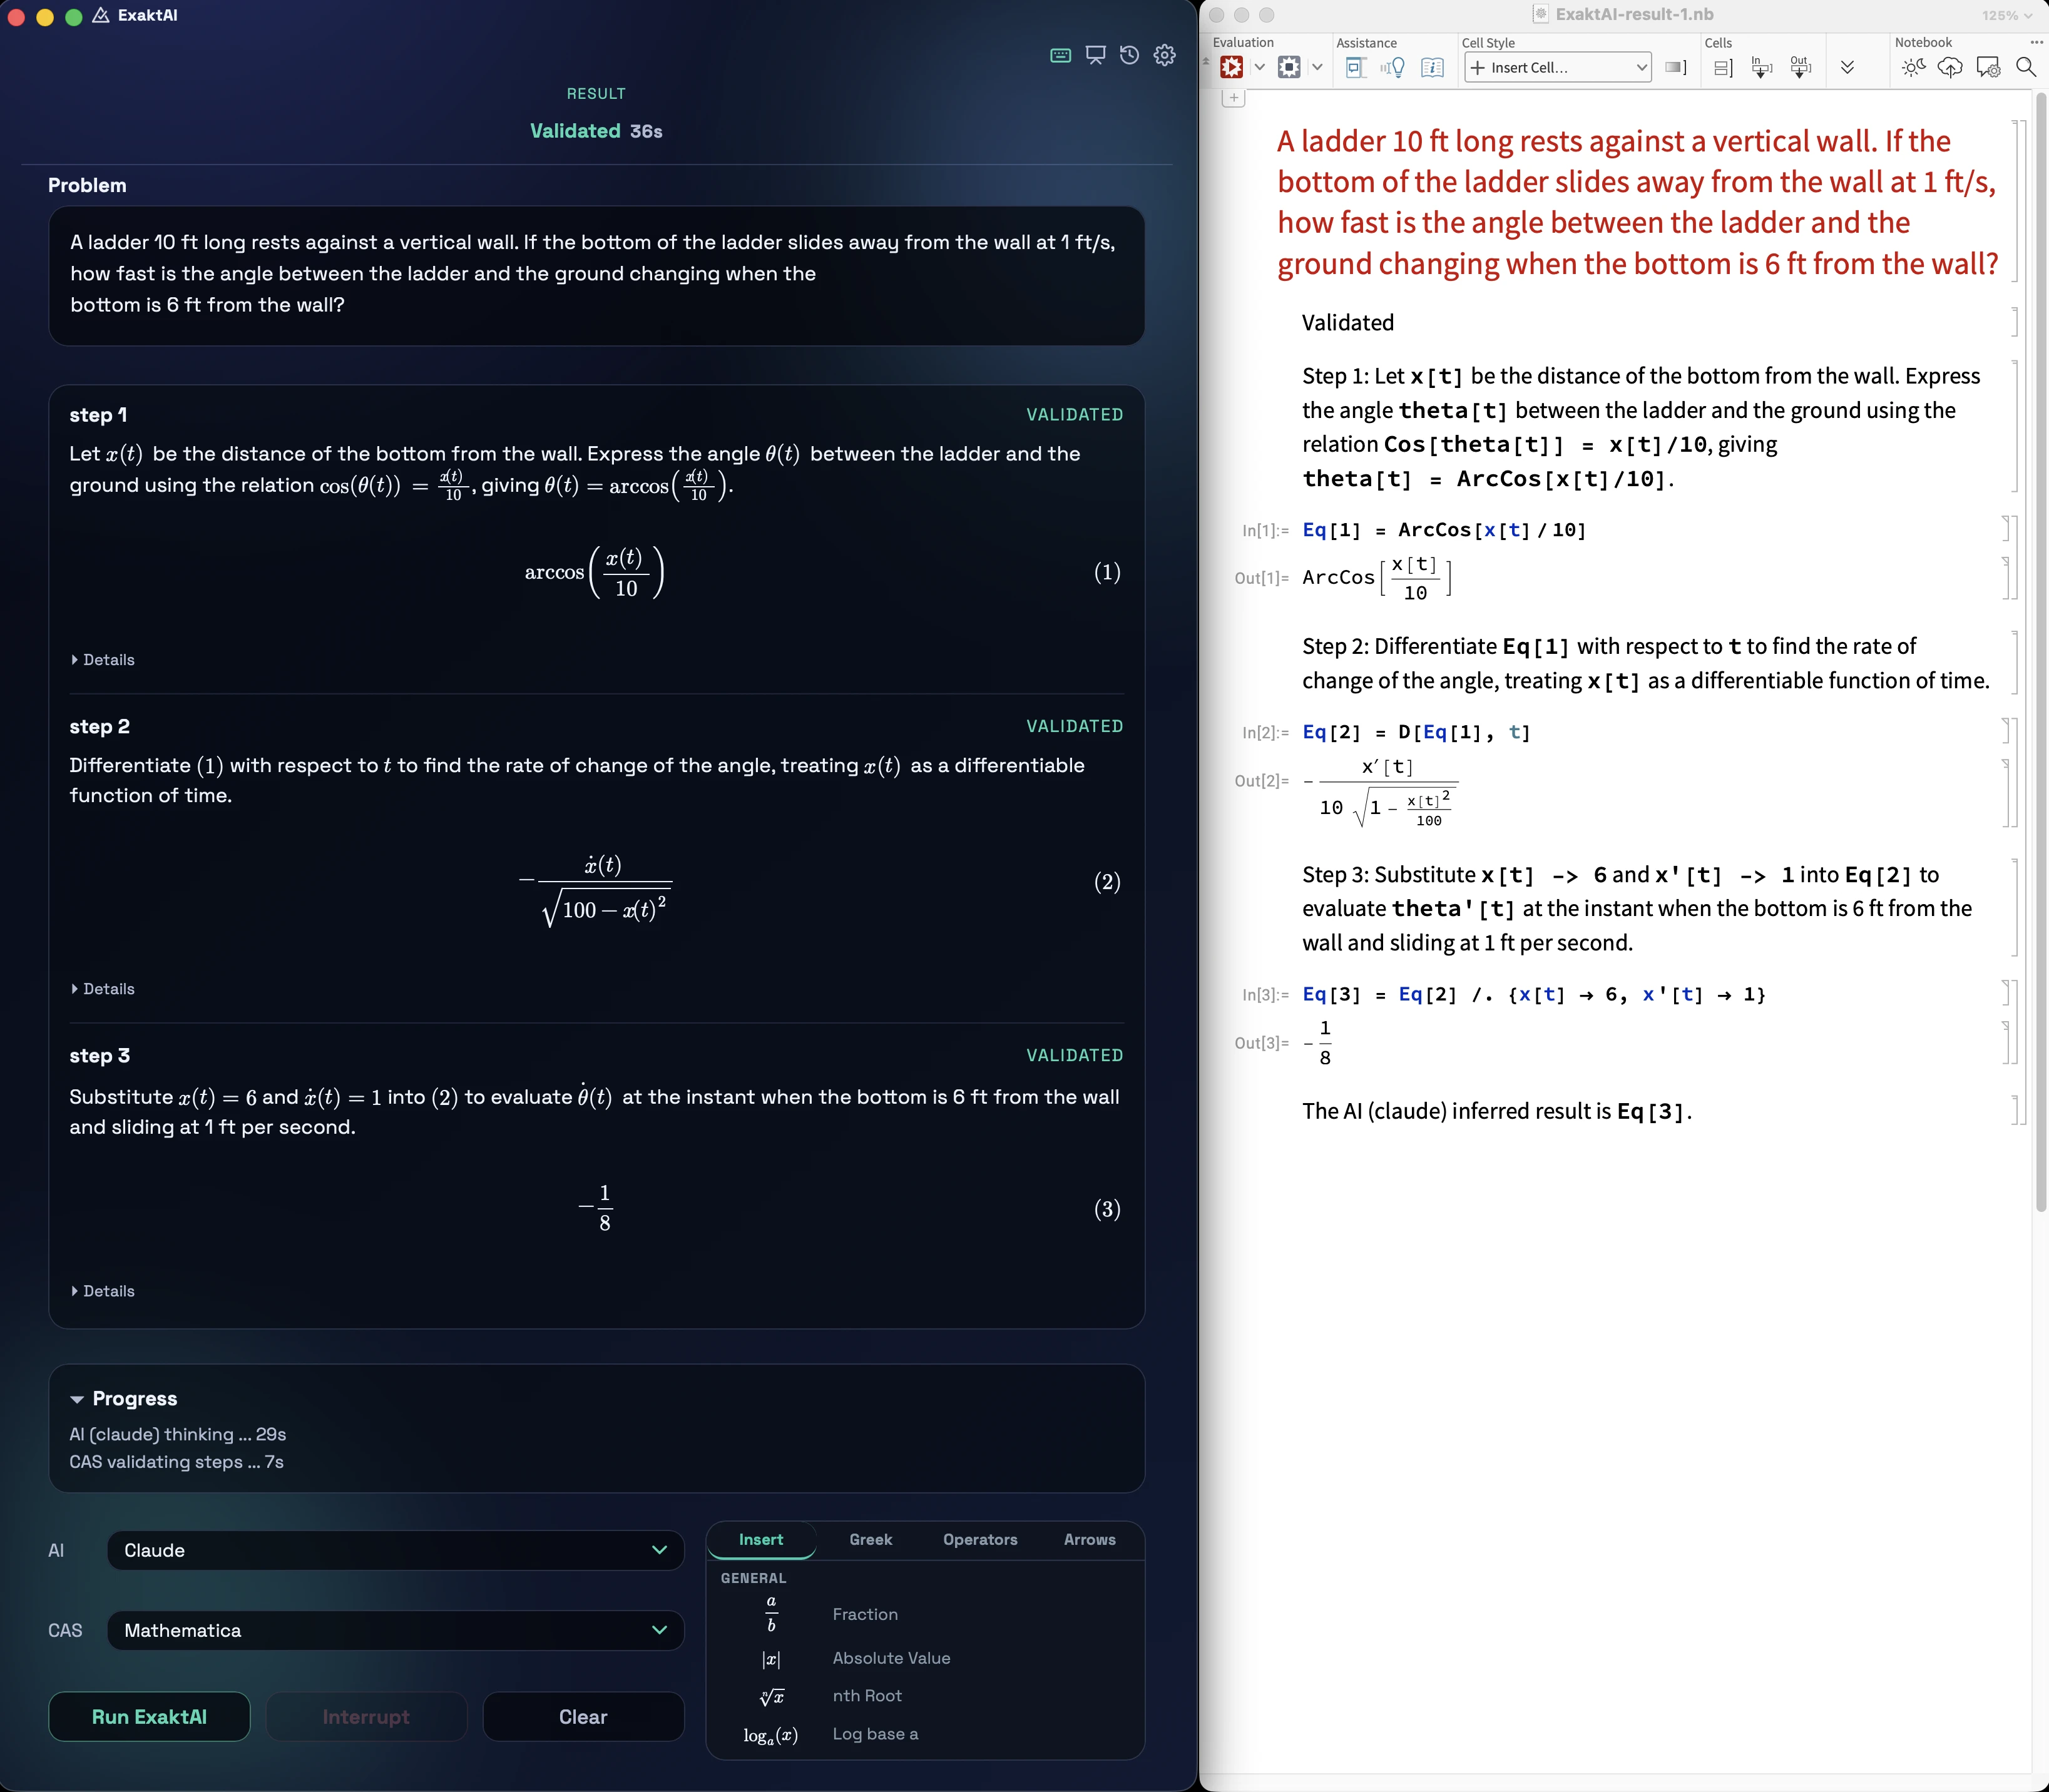Viewport: 2049px width, 1792px height.
Task: Open Chat notebook assistance icon
Action: point(1356,67)
